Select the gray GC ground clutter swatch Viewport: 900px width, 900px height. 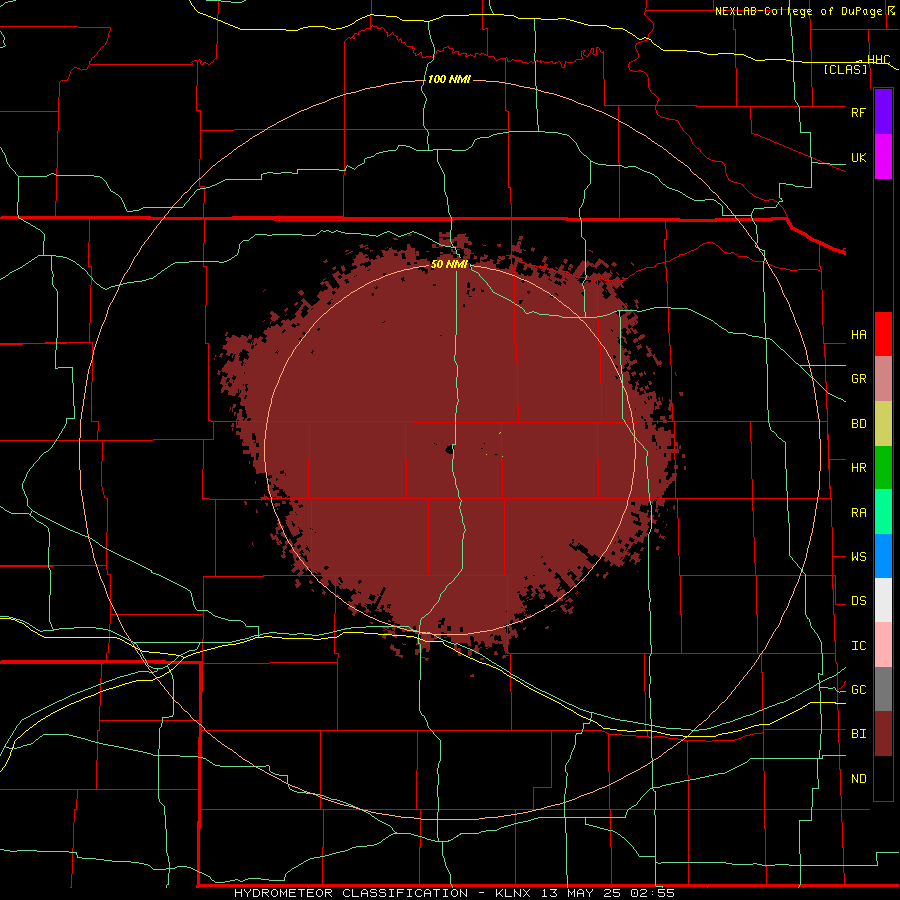coord(883,689)
